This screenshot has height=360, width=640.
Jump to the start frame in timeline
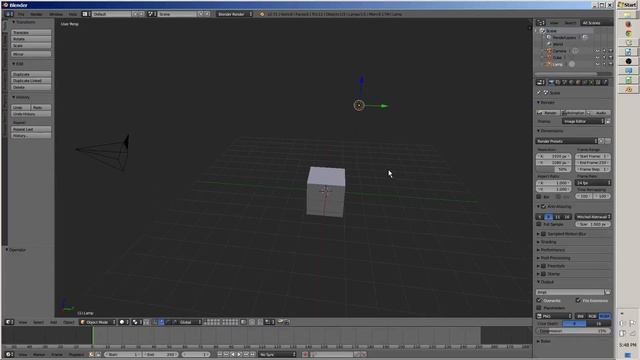[x=219, y=354]
